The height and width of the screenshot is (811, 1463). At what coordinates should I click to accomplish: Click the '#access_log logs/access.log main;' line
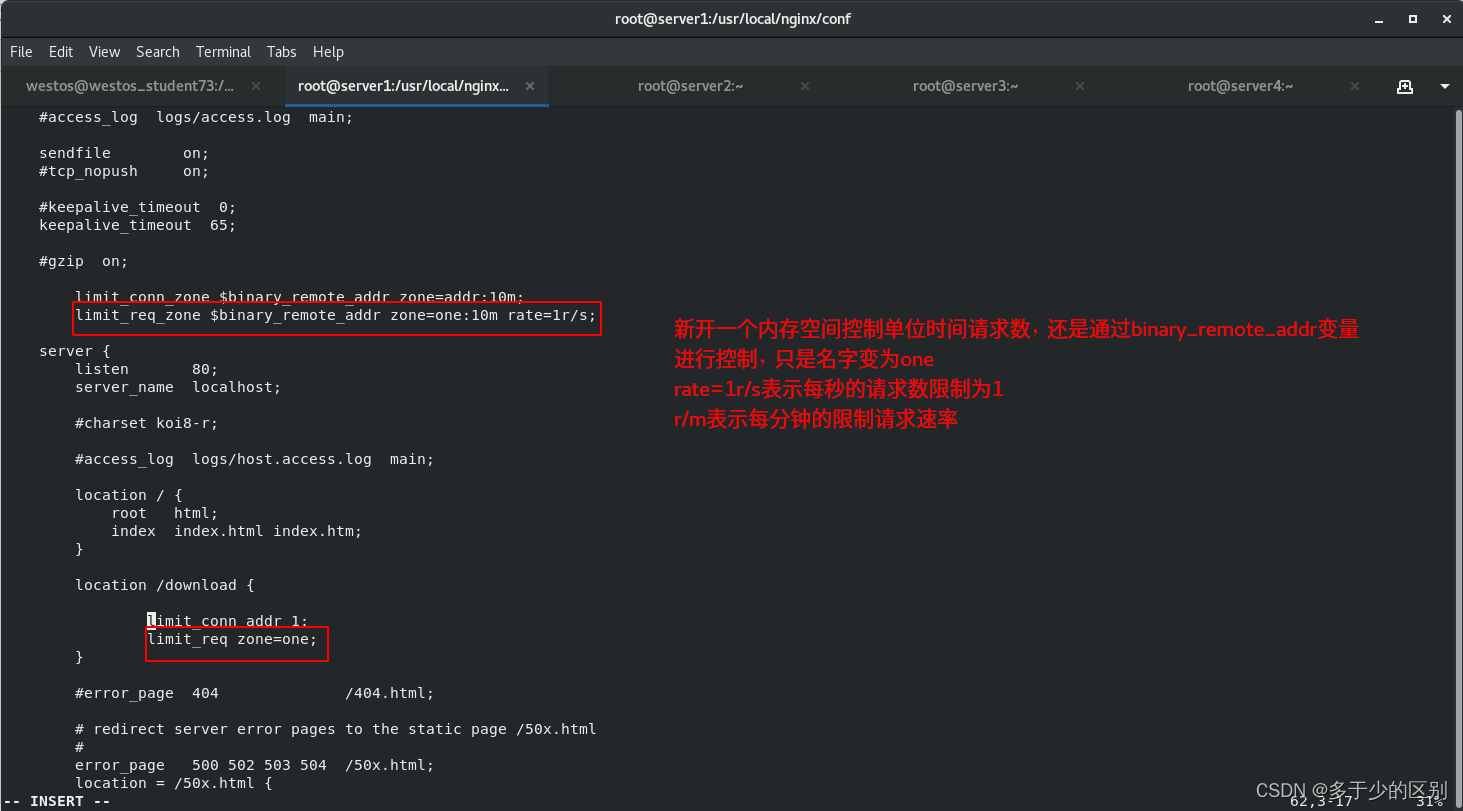pos(196,117)
